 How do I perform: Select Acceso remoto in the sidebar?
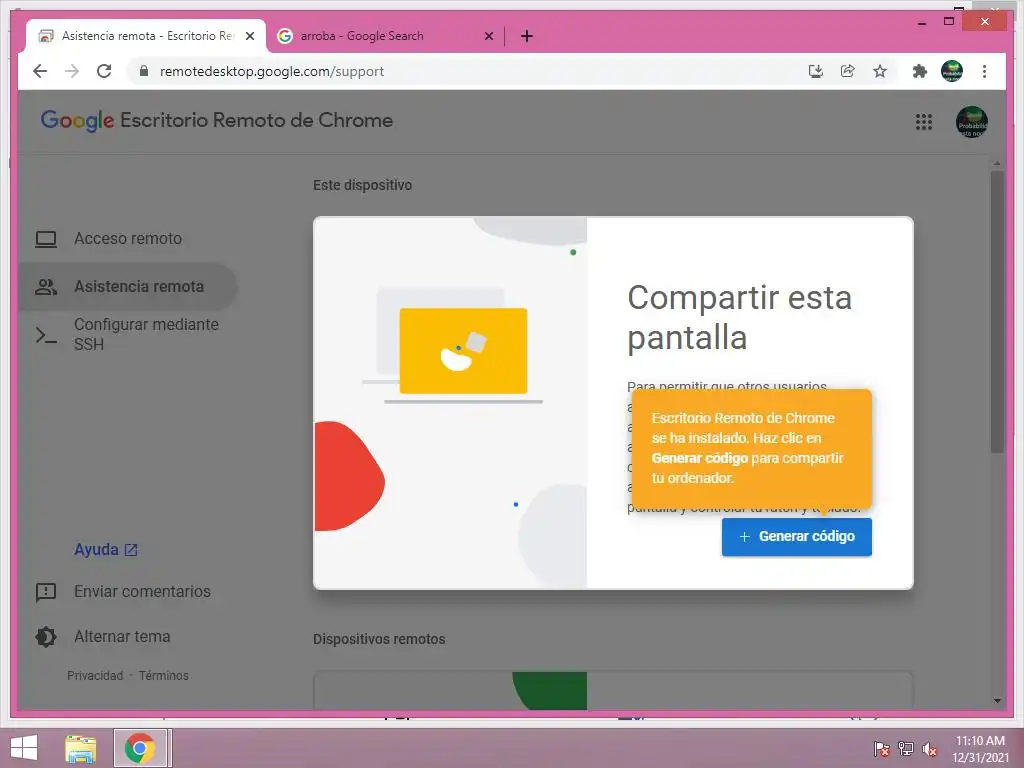(128, 238)
